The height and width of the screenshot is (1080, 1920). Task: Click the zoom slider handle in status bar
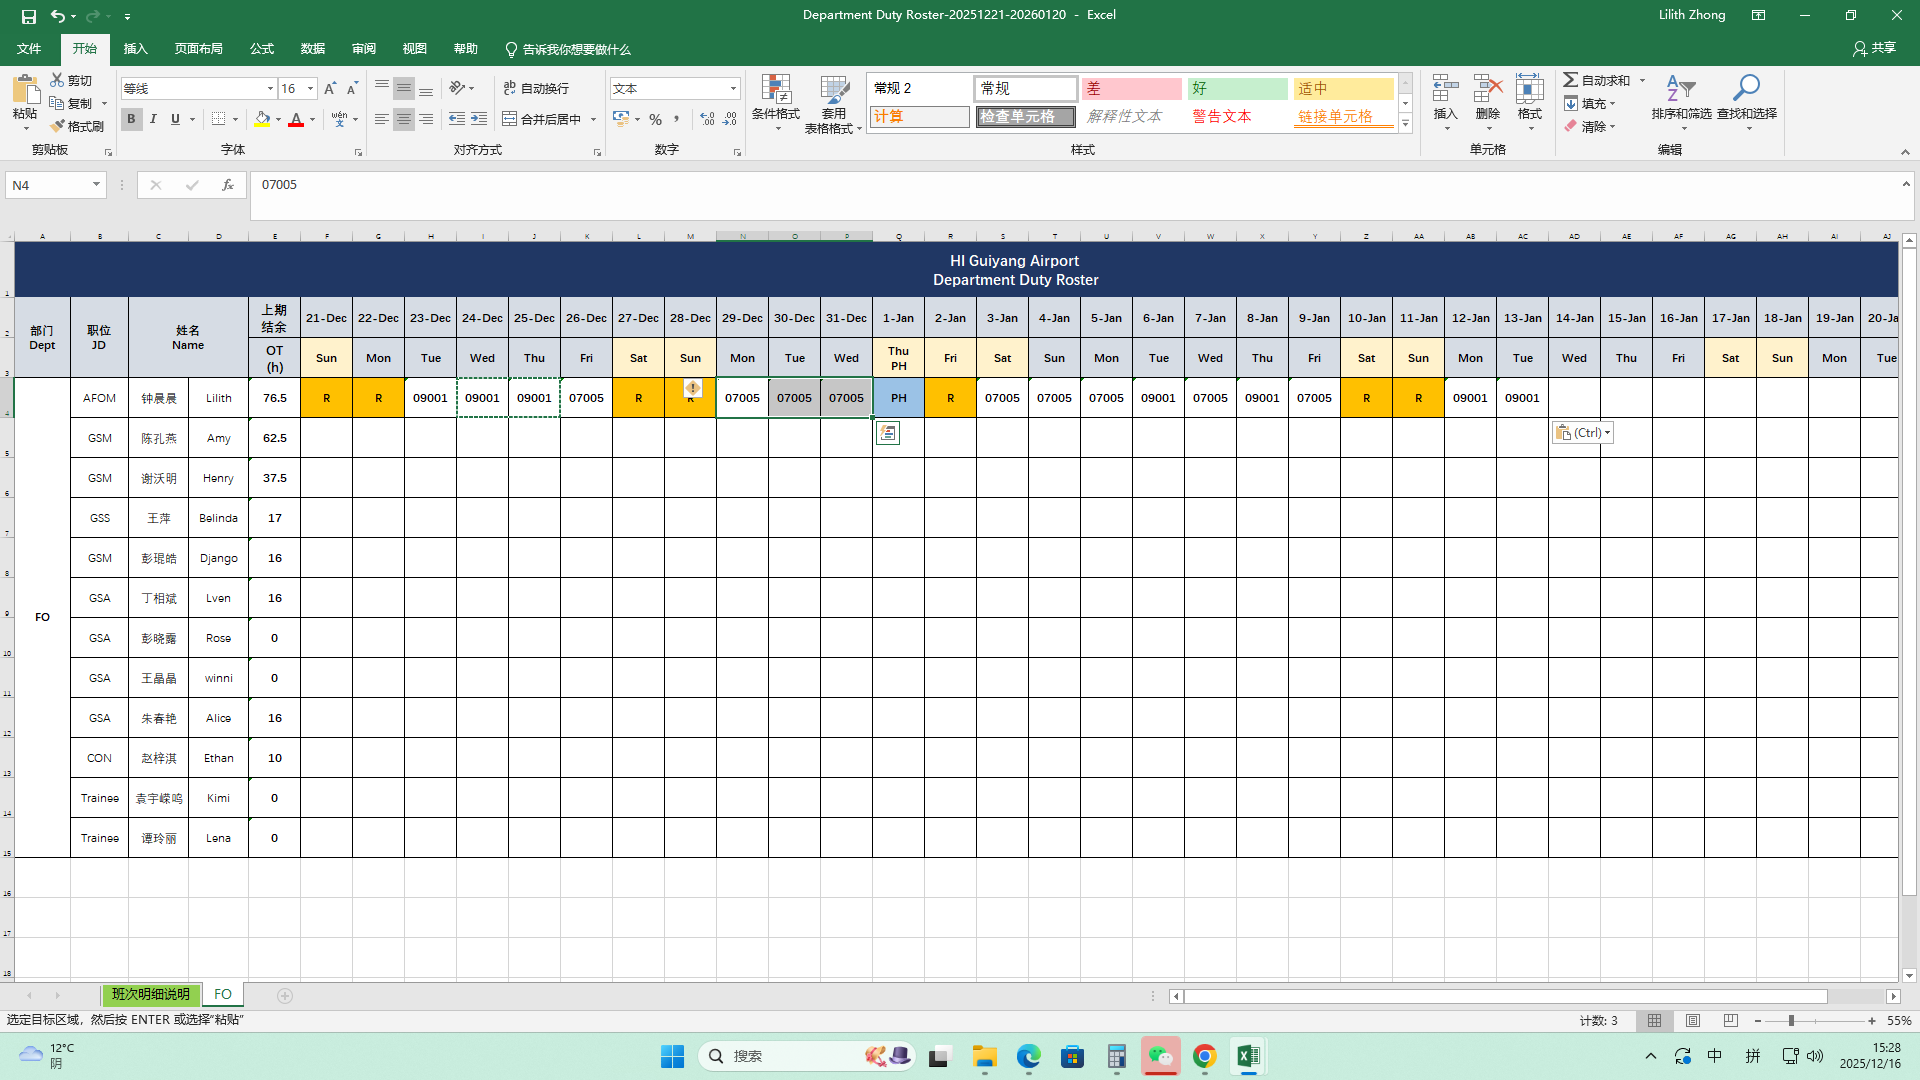click(1791, 1021)
